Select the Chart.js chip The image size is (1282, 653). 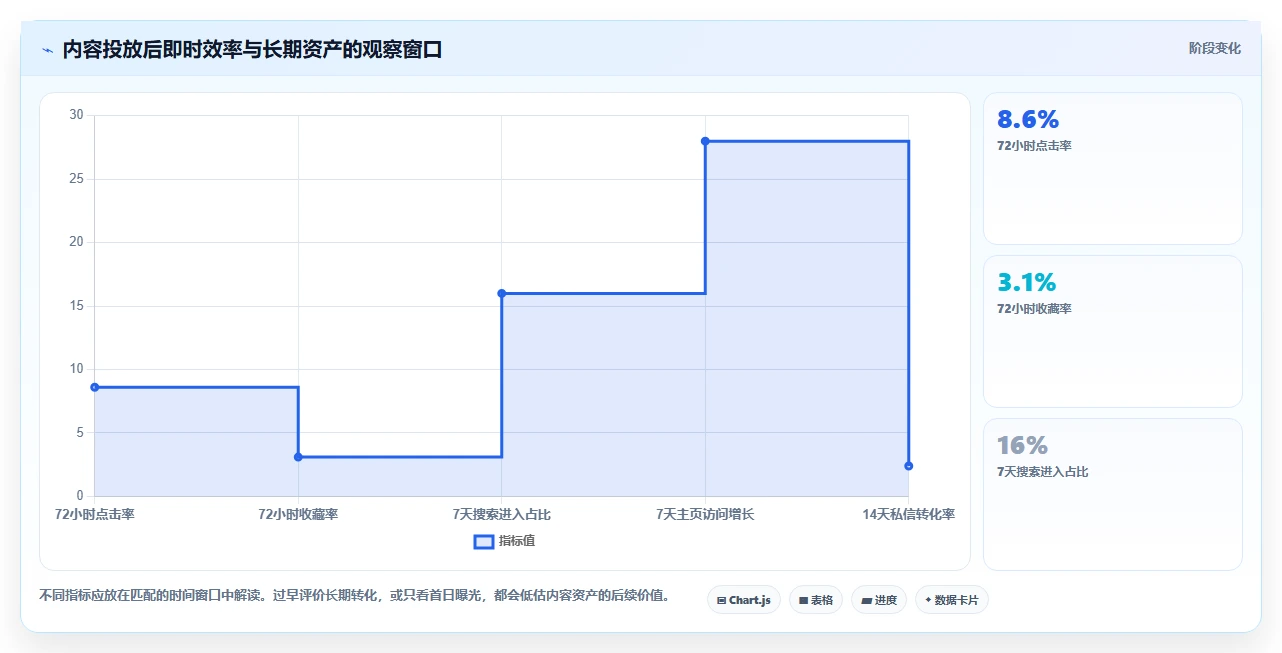[x=743, y=600]
